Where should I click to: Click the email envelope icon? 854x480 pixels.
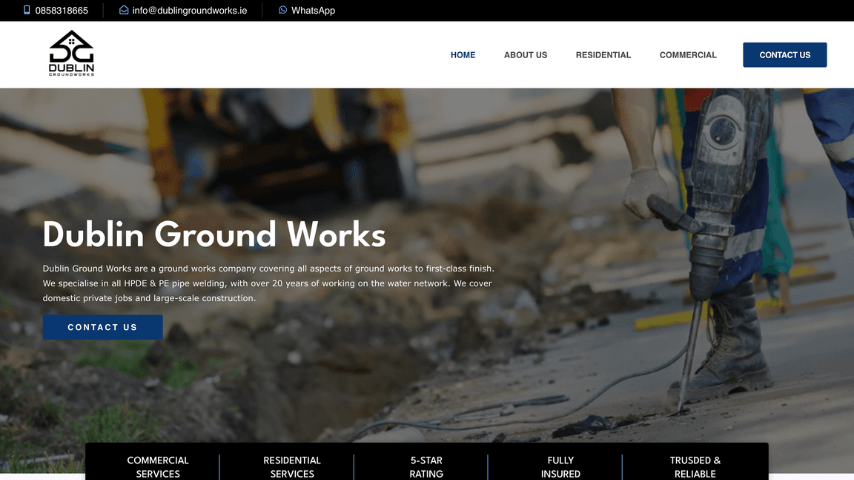click(124, 10)
